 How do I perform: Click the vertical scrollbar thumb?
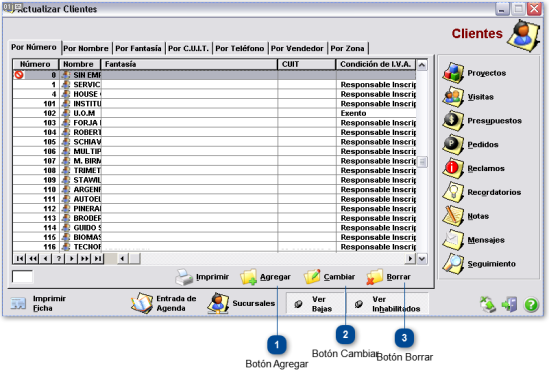(422, 162)
